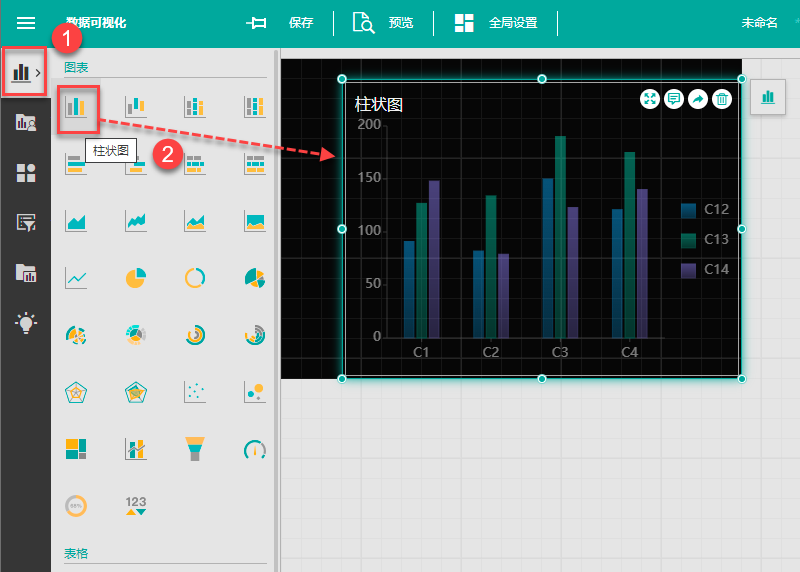
Task: Click the C1 axis label
Action: tap(421, 352)
